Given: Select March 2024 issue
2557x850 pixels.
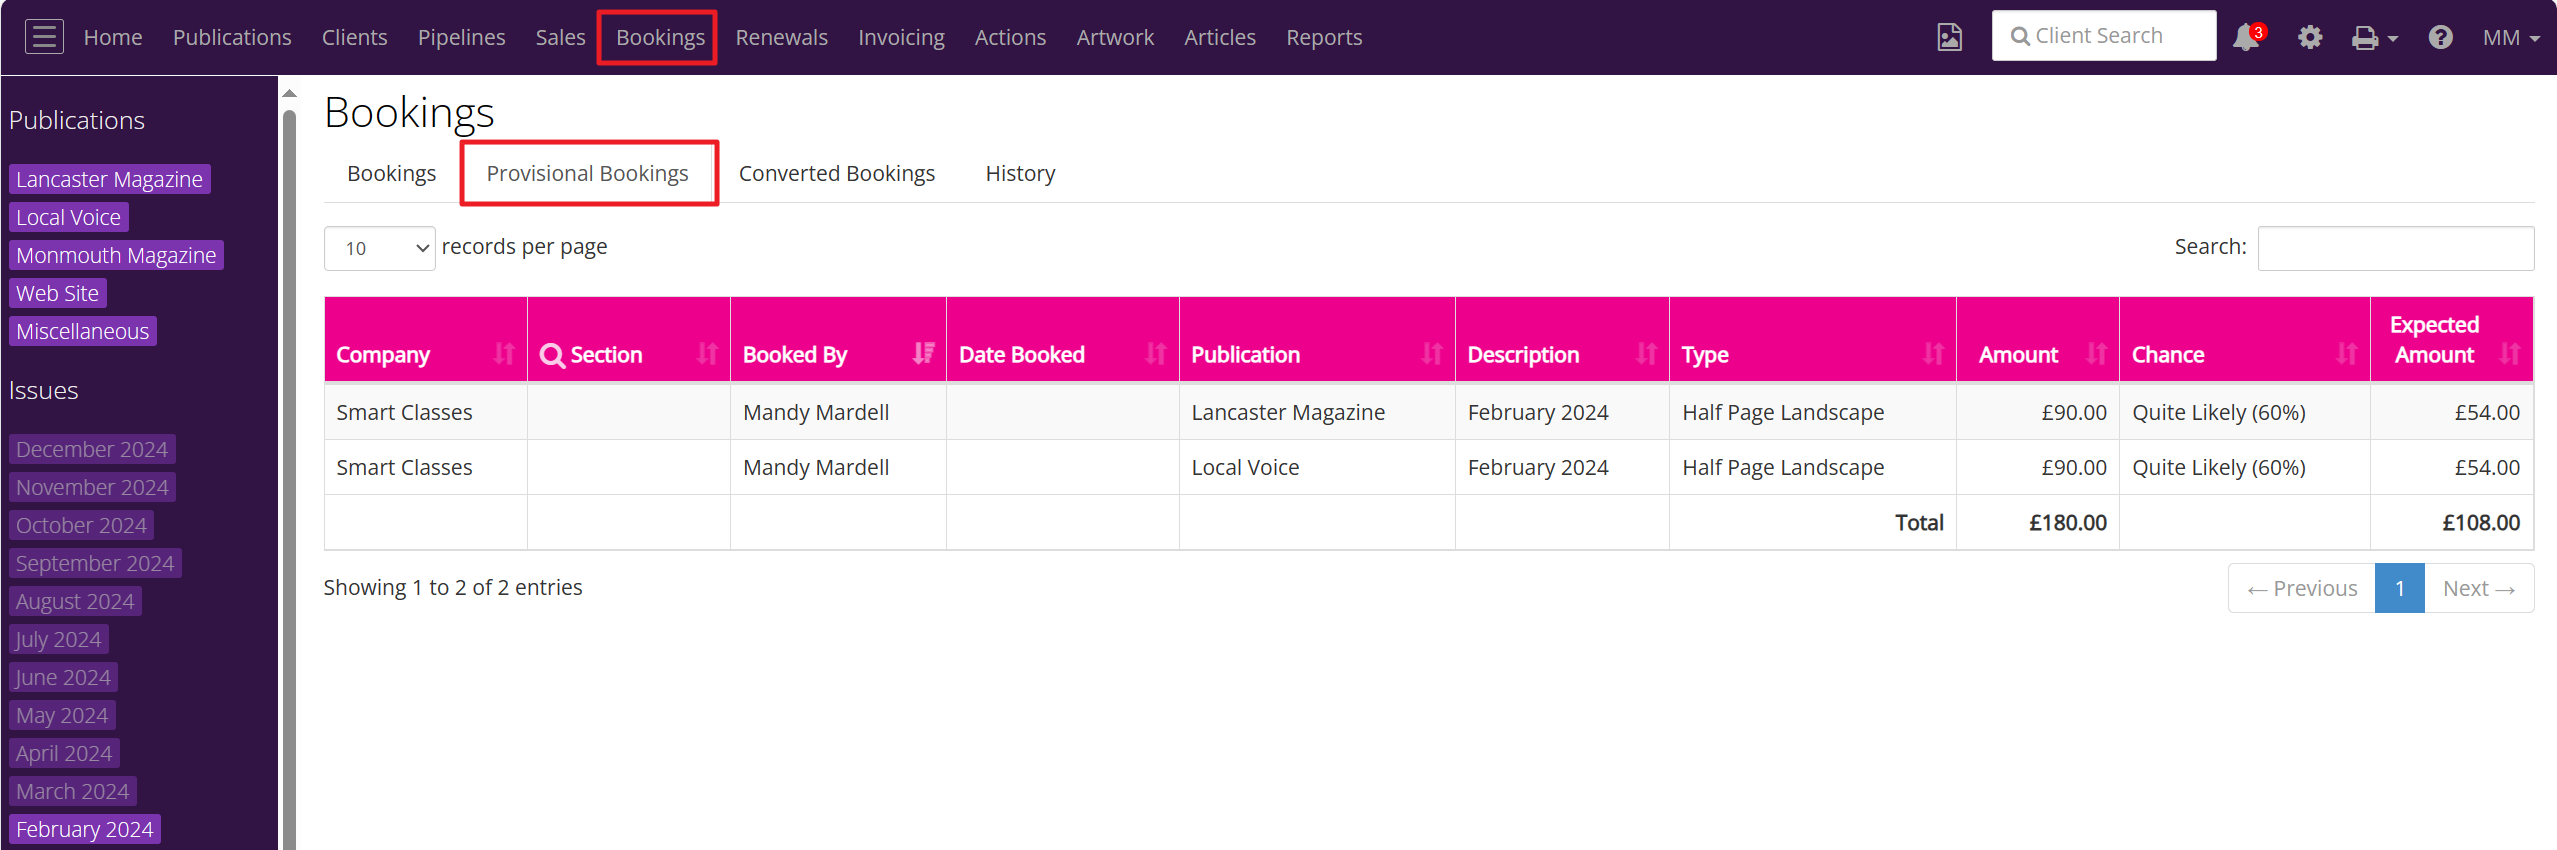Looking at the screenshot, I should click(72, 791).
